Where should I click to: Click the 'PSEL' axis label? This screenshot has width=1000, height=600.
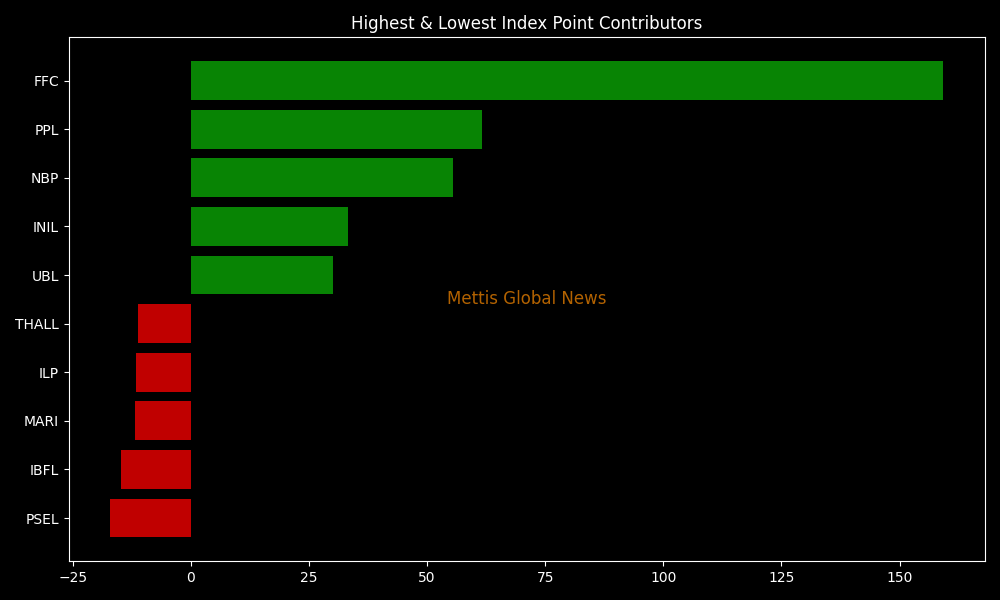click(42, 519)
